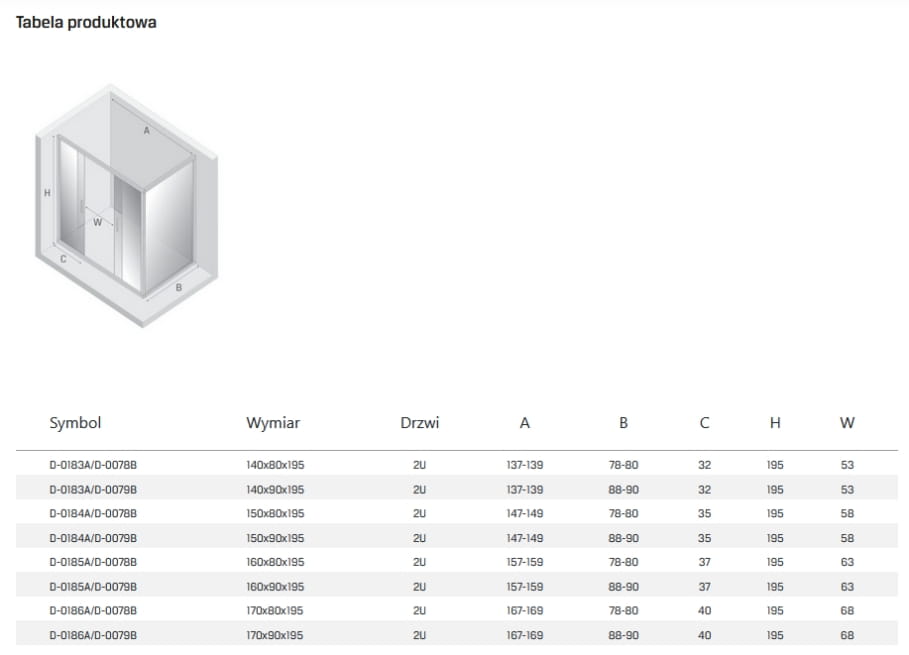Click the H column header in table

[775, 423]
